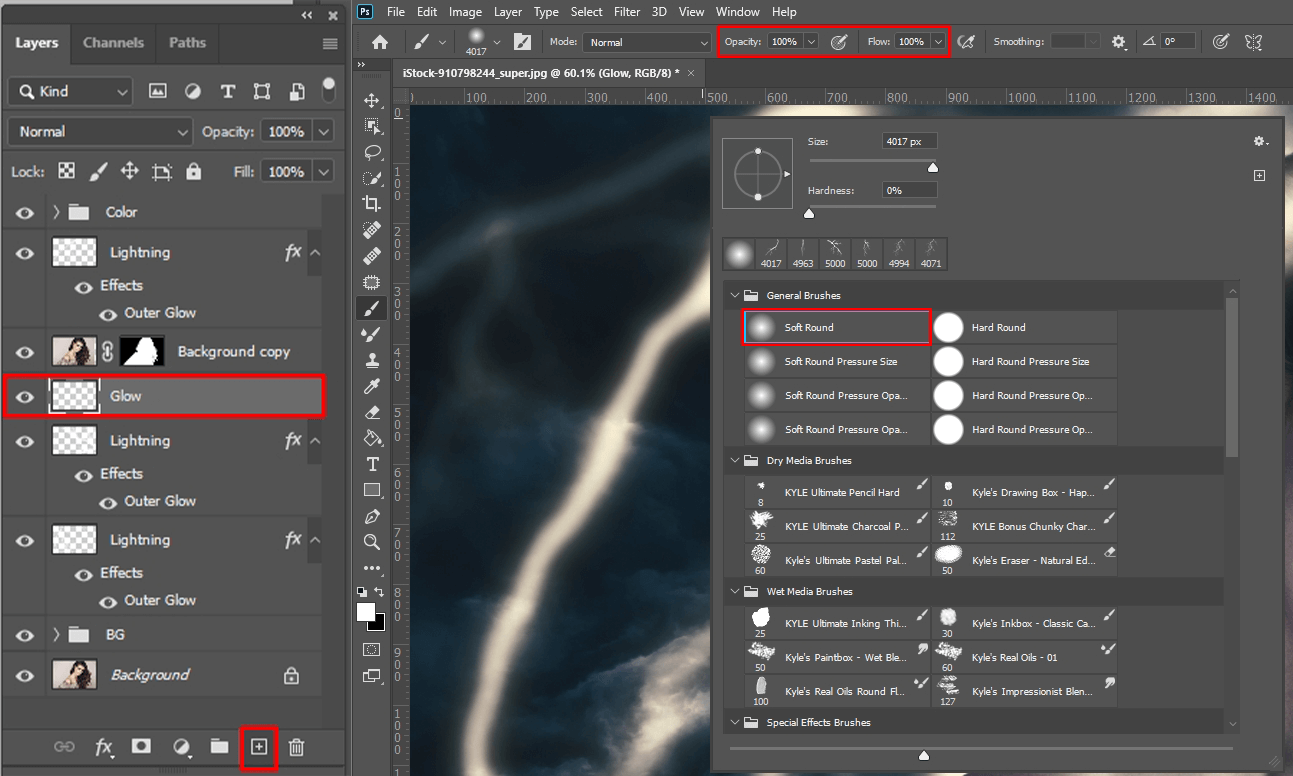This screenshot has height=776, width=1293.
Task: Collapse the General Brushes folder
Action: (x=736, y=296)
